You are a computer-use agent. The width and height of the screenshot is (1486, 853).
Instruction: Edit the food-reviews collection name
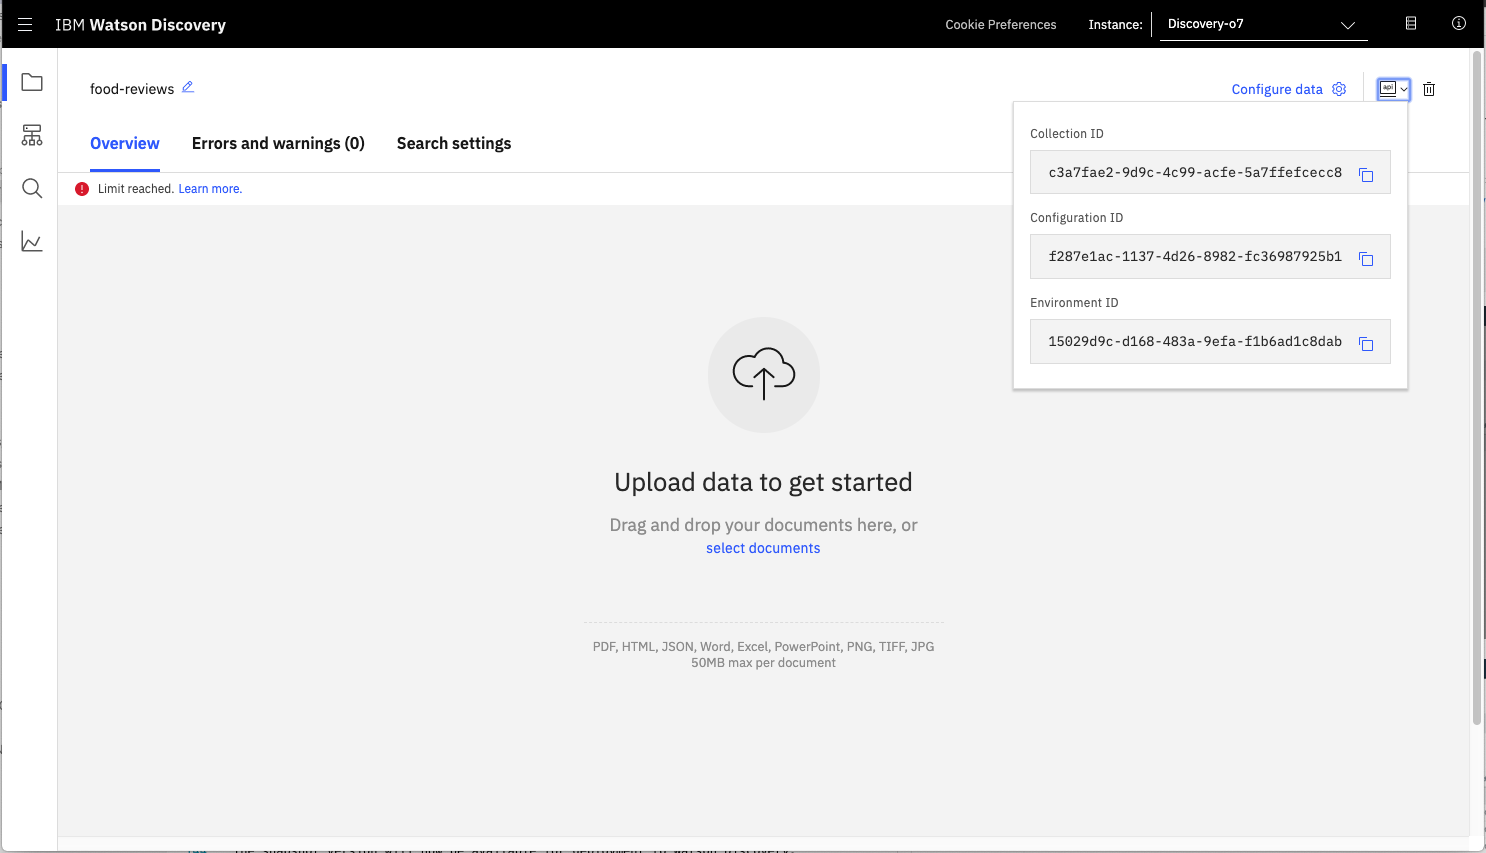[188, 87]
